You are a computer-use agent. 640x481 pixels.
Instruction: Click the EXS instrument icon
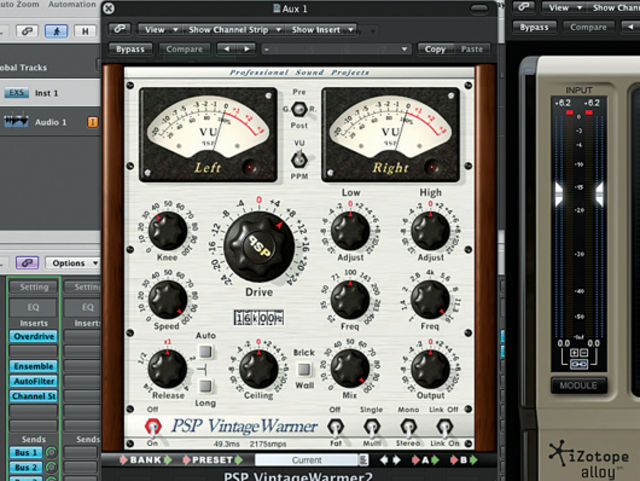pyautogui.click(x=16, y=93)
